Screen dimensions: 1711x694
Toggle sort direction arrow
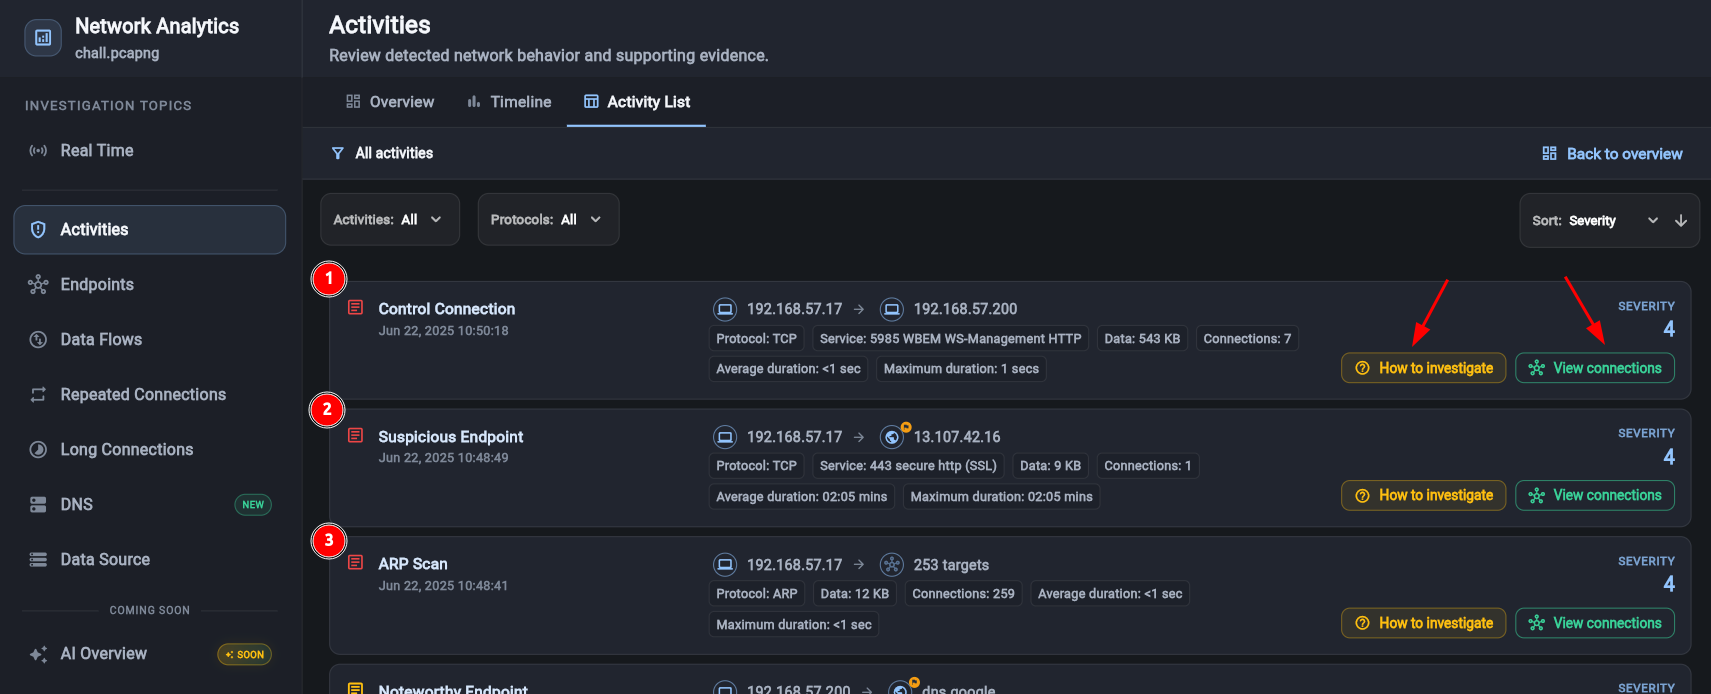1681,221
